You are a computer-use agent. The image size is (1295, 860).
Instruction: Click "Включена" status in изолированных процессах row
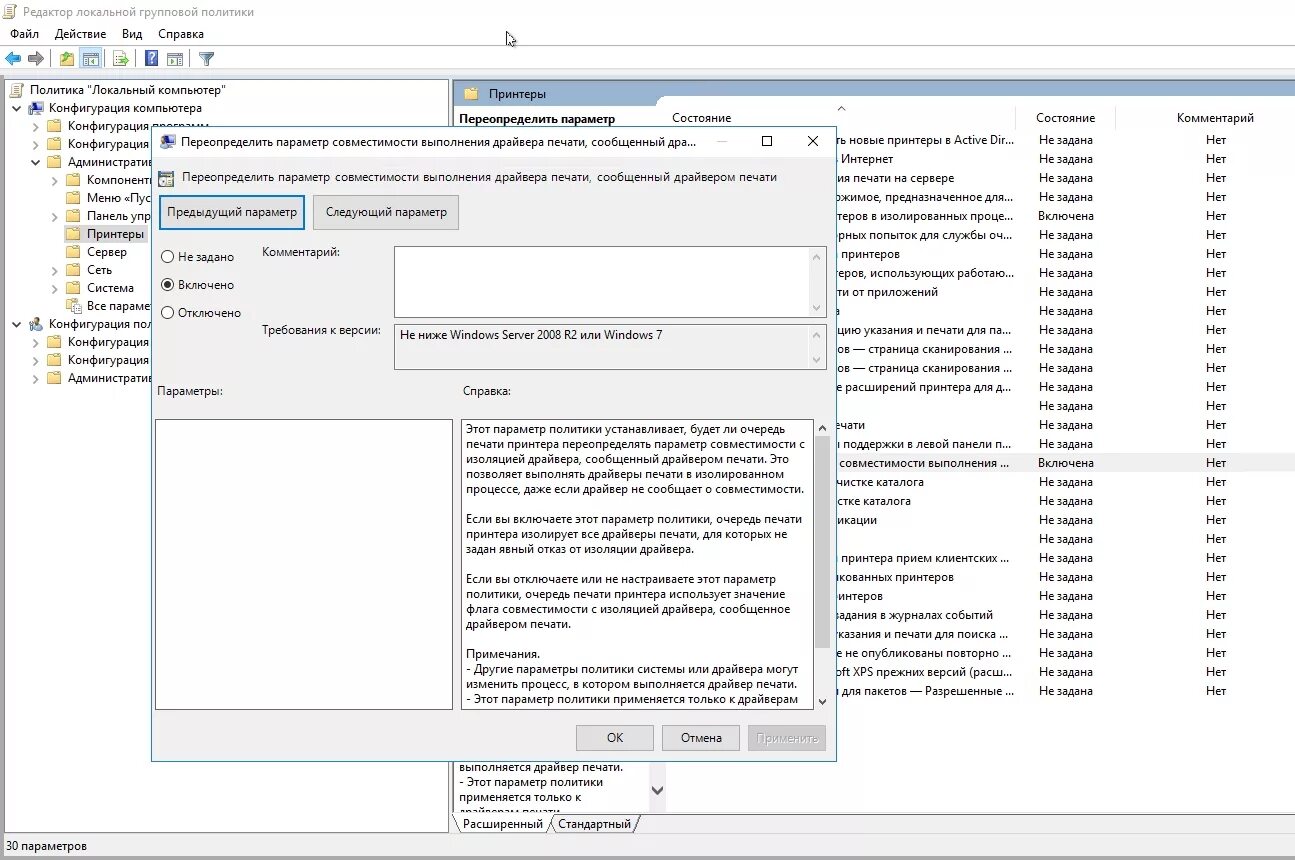coord(1066,216)
